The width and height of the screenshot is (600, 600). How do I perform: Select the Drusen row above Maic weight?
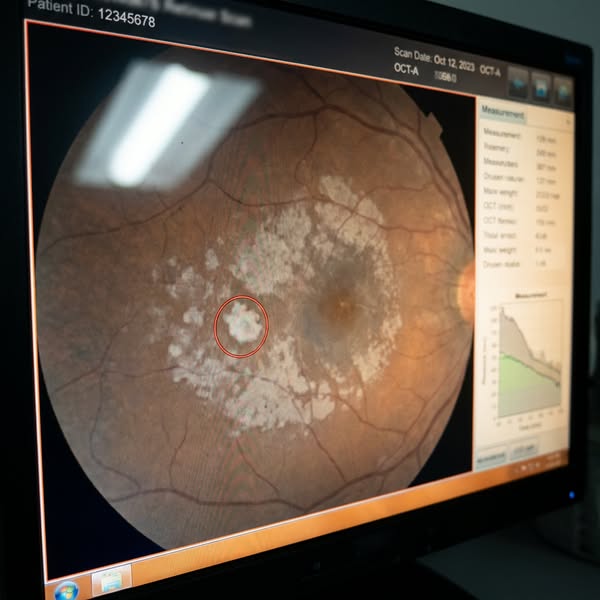point(520,179)
